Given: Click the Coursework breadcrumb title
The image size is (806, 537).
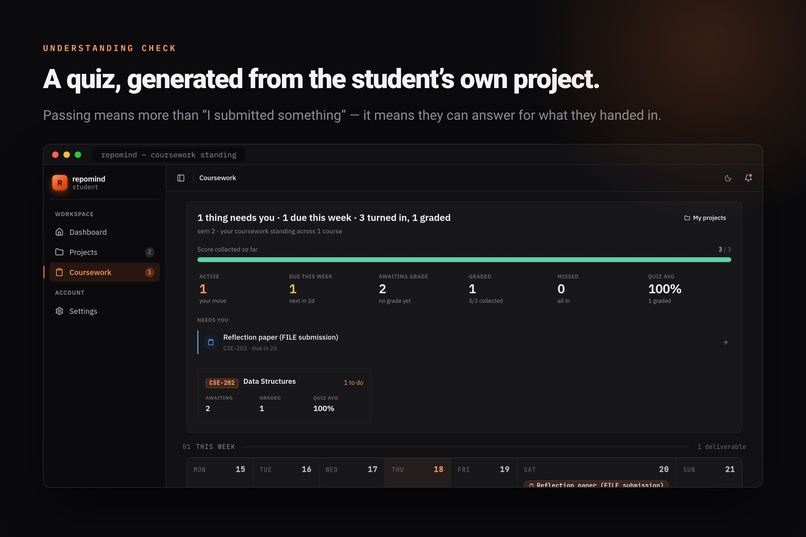Looking at the screenshot, I should tap(217, 178).
